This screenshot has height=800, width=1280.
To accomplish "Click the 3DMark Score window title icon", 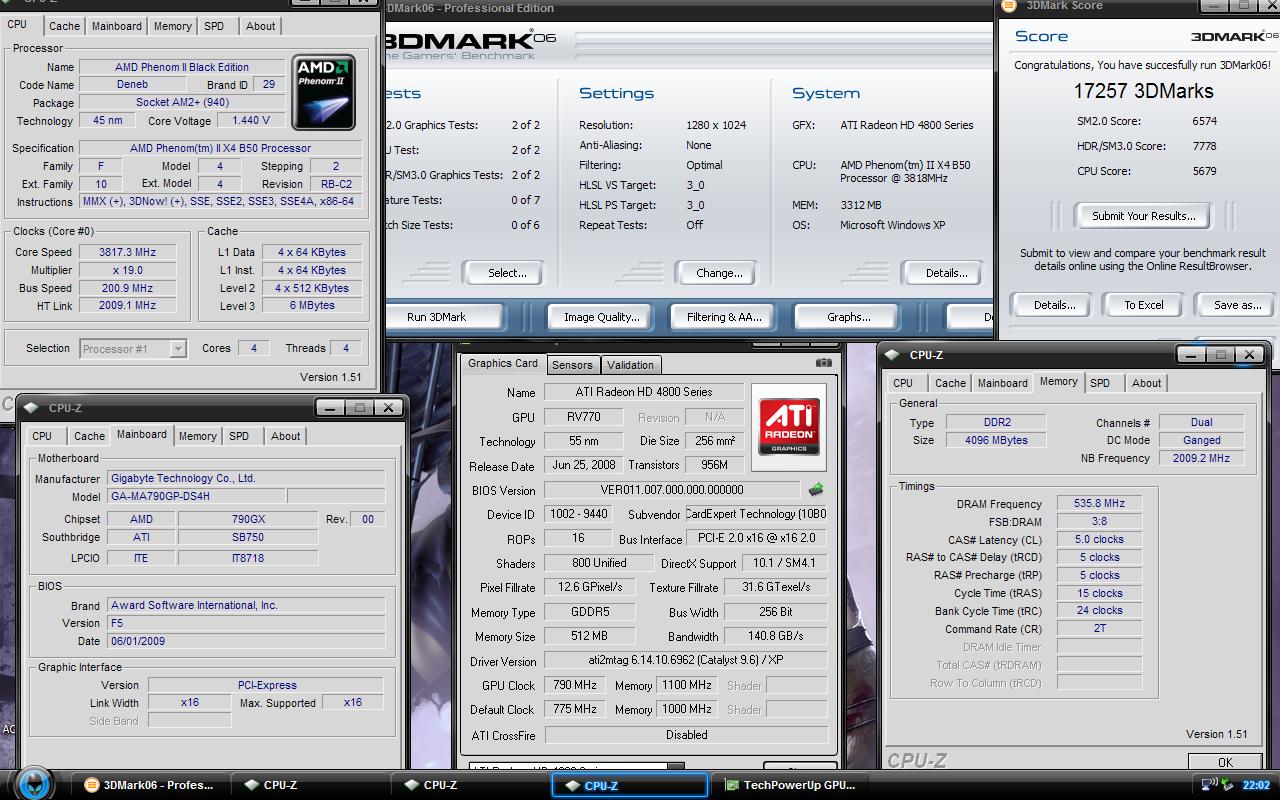I will click(x=1009, y=5).
